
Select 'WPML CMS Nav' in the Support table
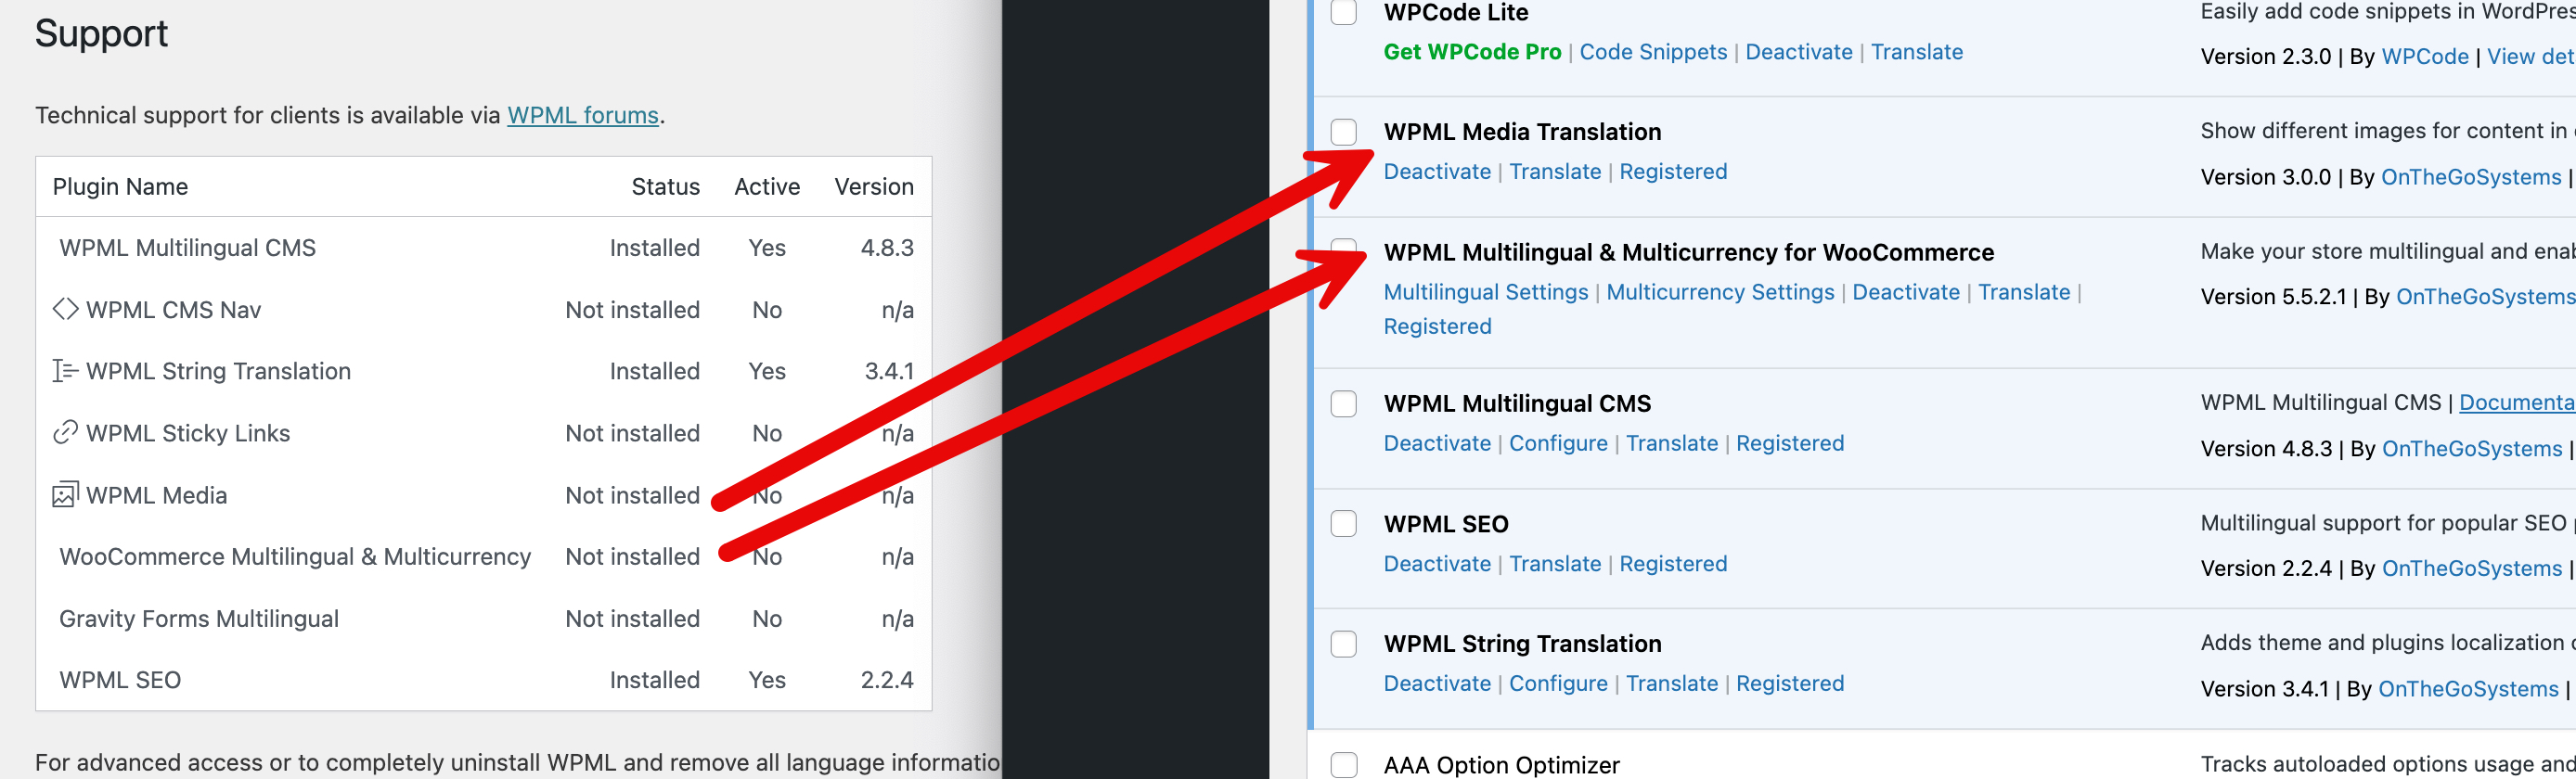[173, 310]
